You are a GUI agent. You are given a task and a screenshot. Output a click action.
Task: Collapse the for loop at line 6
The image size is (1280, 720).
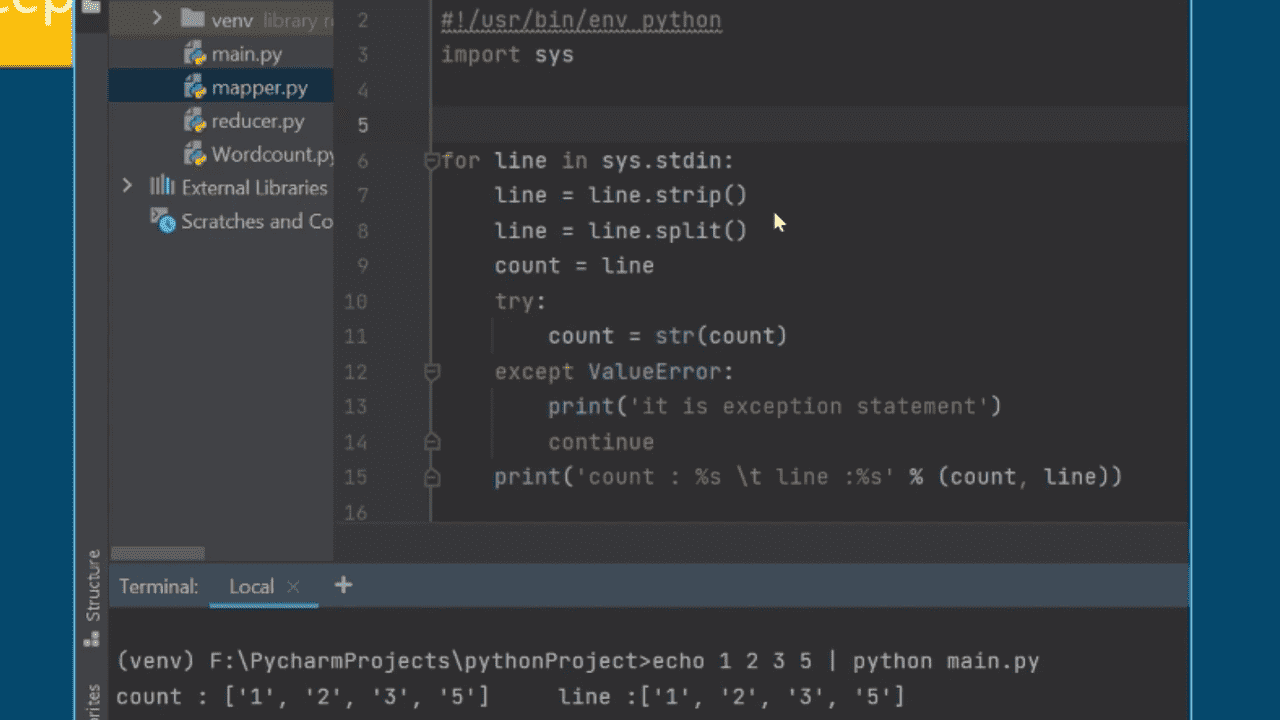[432, 161]
